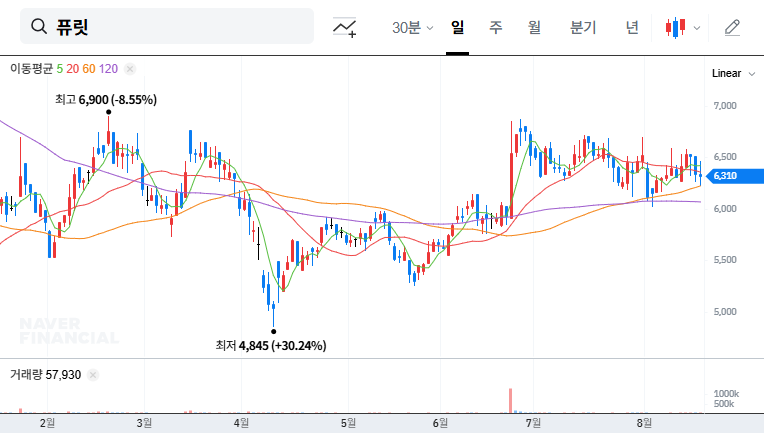This screenshot has width=764, height=433.
Task: Switch to the 주 weekly tab
Action: coord(496,27)
